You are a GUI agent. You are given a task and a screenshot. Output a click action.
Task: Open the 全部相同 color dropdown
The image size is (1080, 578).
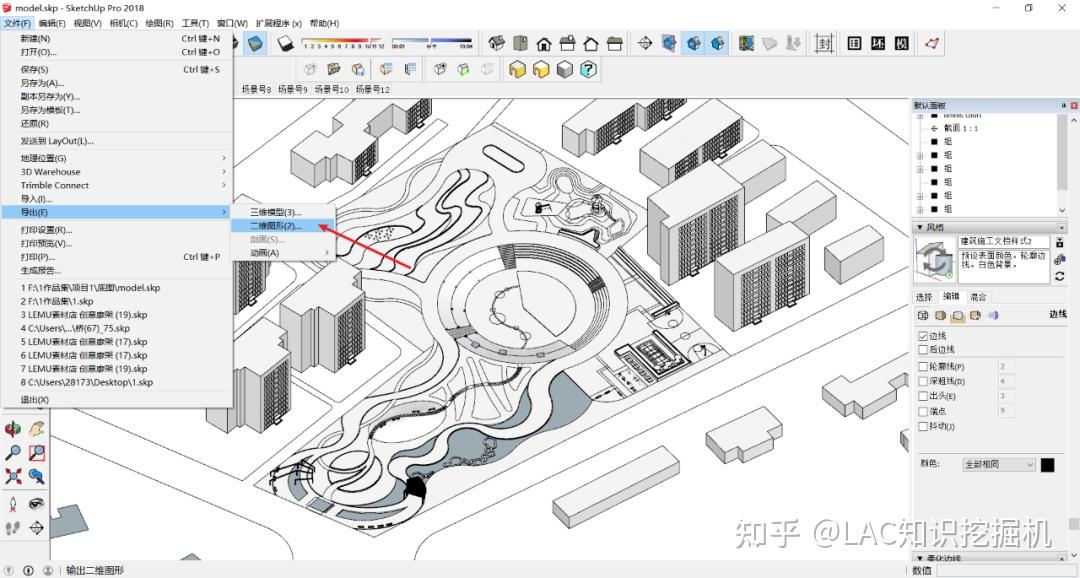pos(999,464)
